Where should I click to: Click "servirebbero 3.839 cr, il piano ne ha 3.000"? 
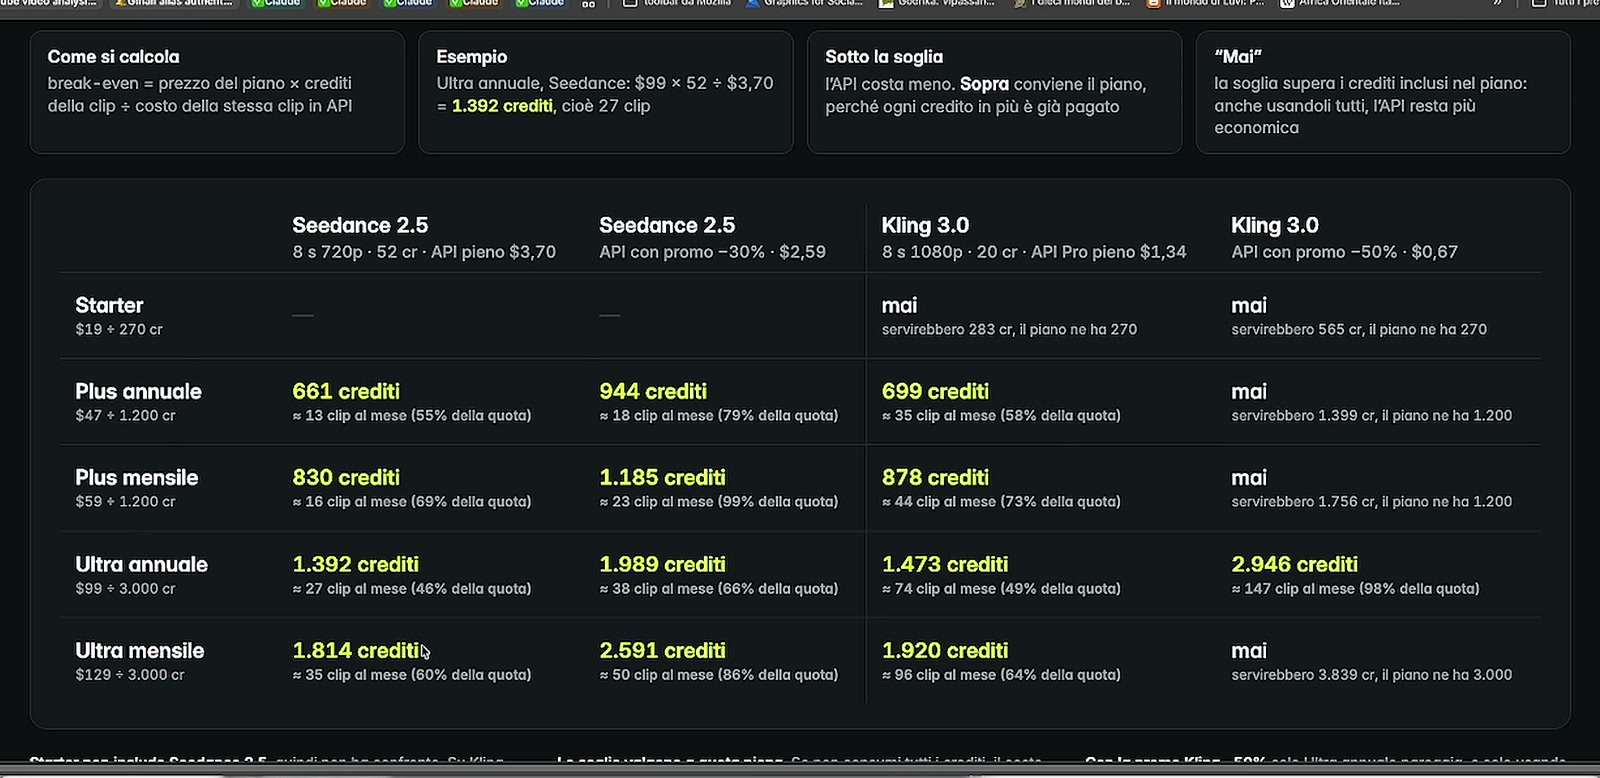click(1371, 675)
